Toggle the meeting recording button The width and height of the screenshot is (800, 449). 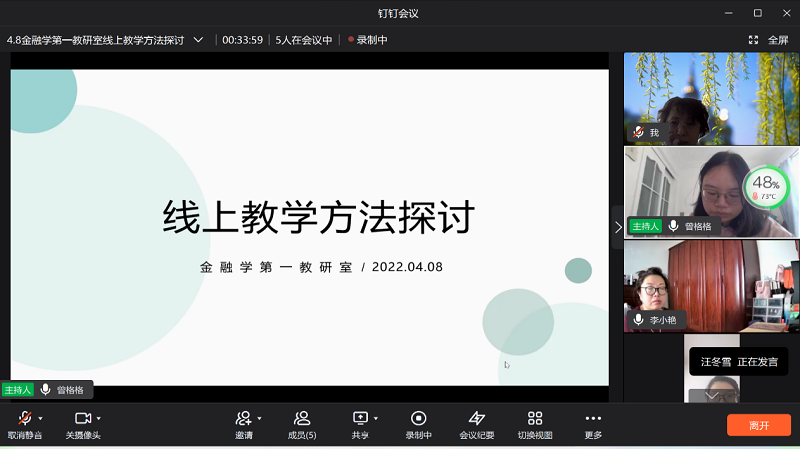419,418
